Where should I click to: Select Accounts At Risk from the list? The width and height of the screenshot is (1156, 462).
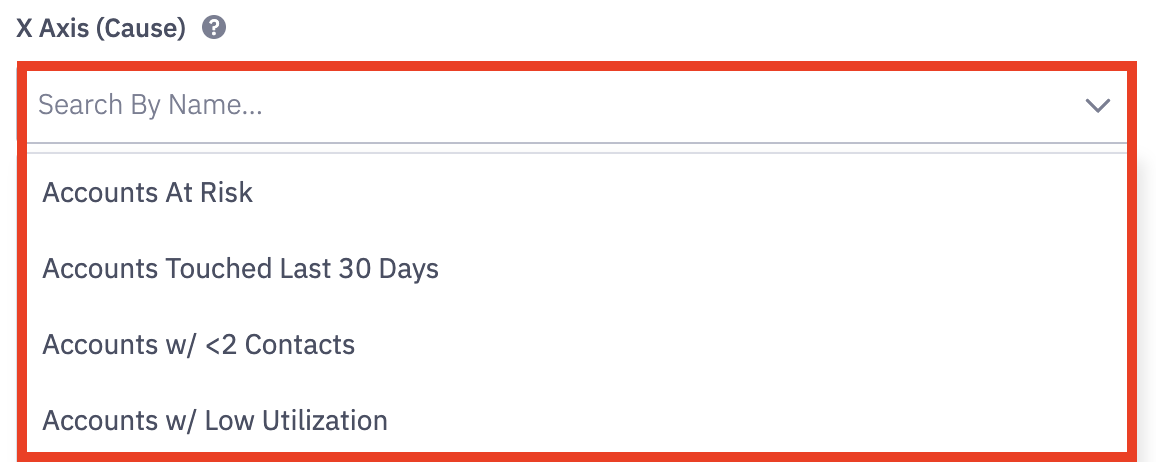(148, 193)
